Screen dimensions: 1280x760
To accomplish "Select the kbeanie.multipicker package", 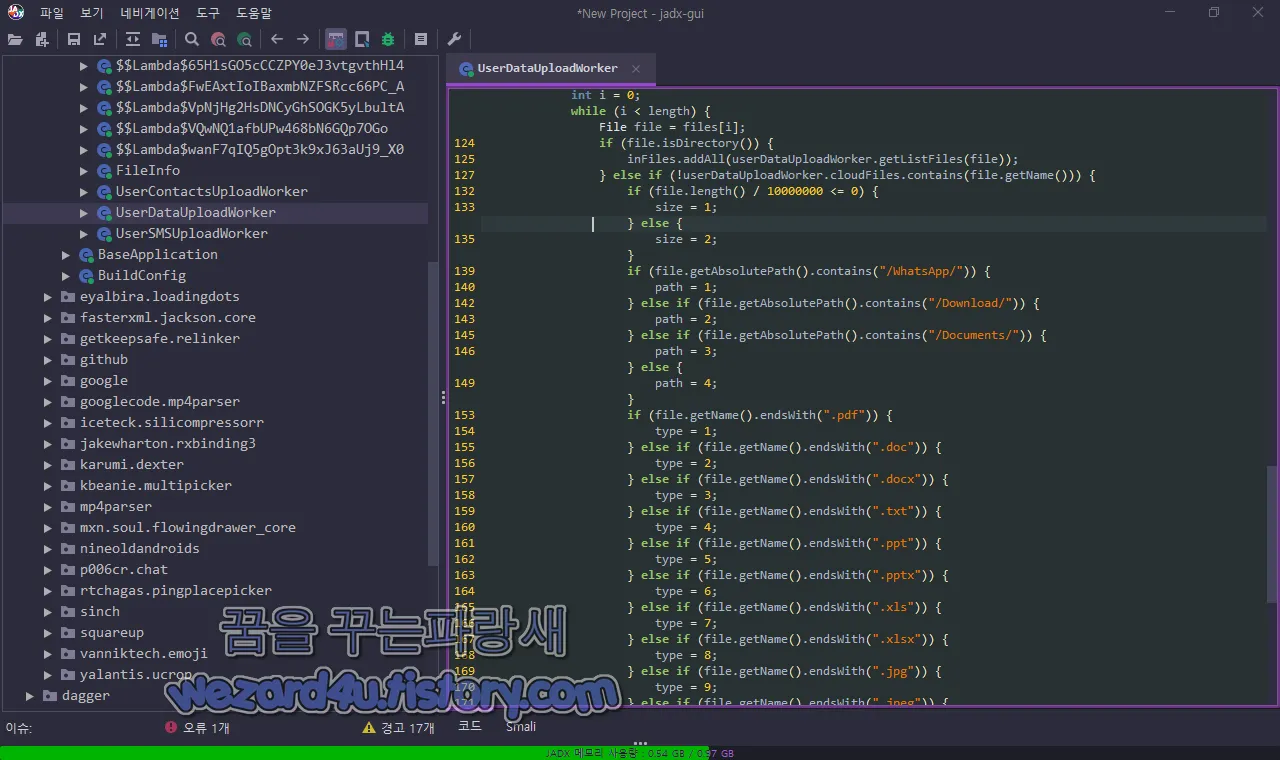I will click(156, 485).
